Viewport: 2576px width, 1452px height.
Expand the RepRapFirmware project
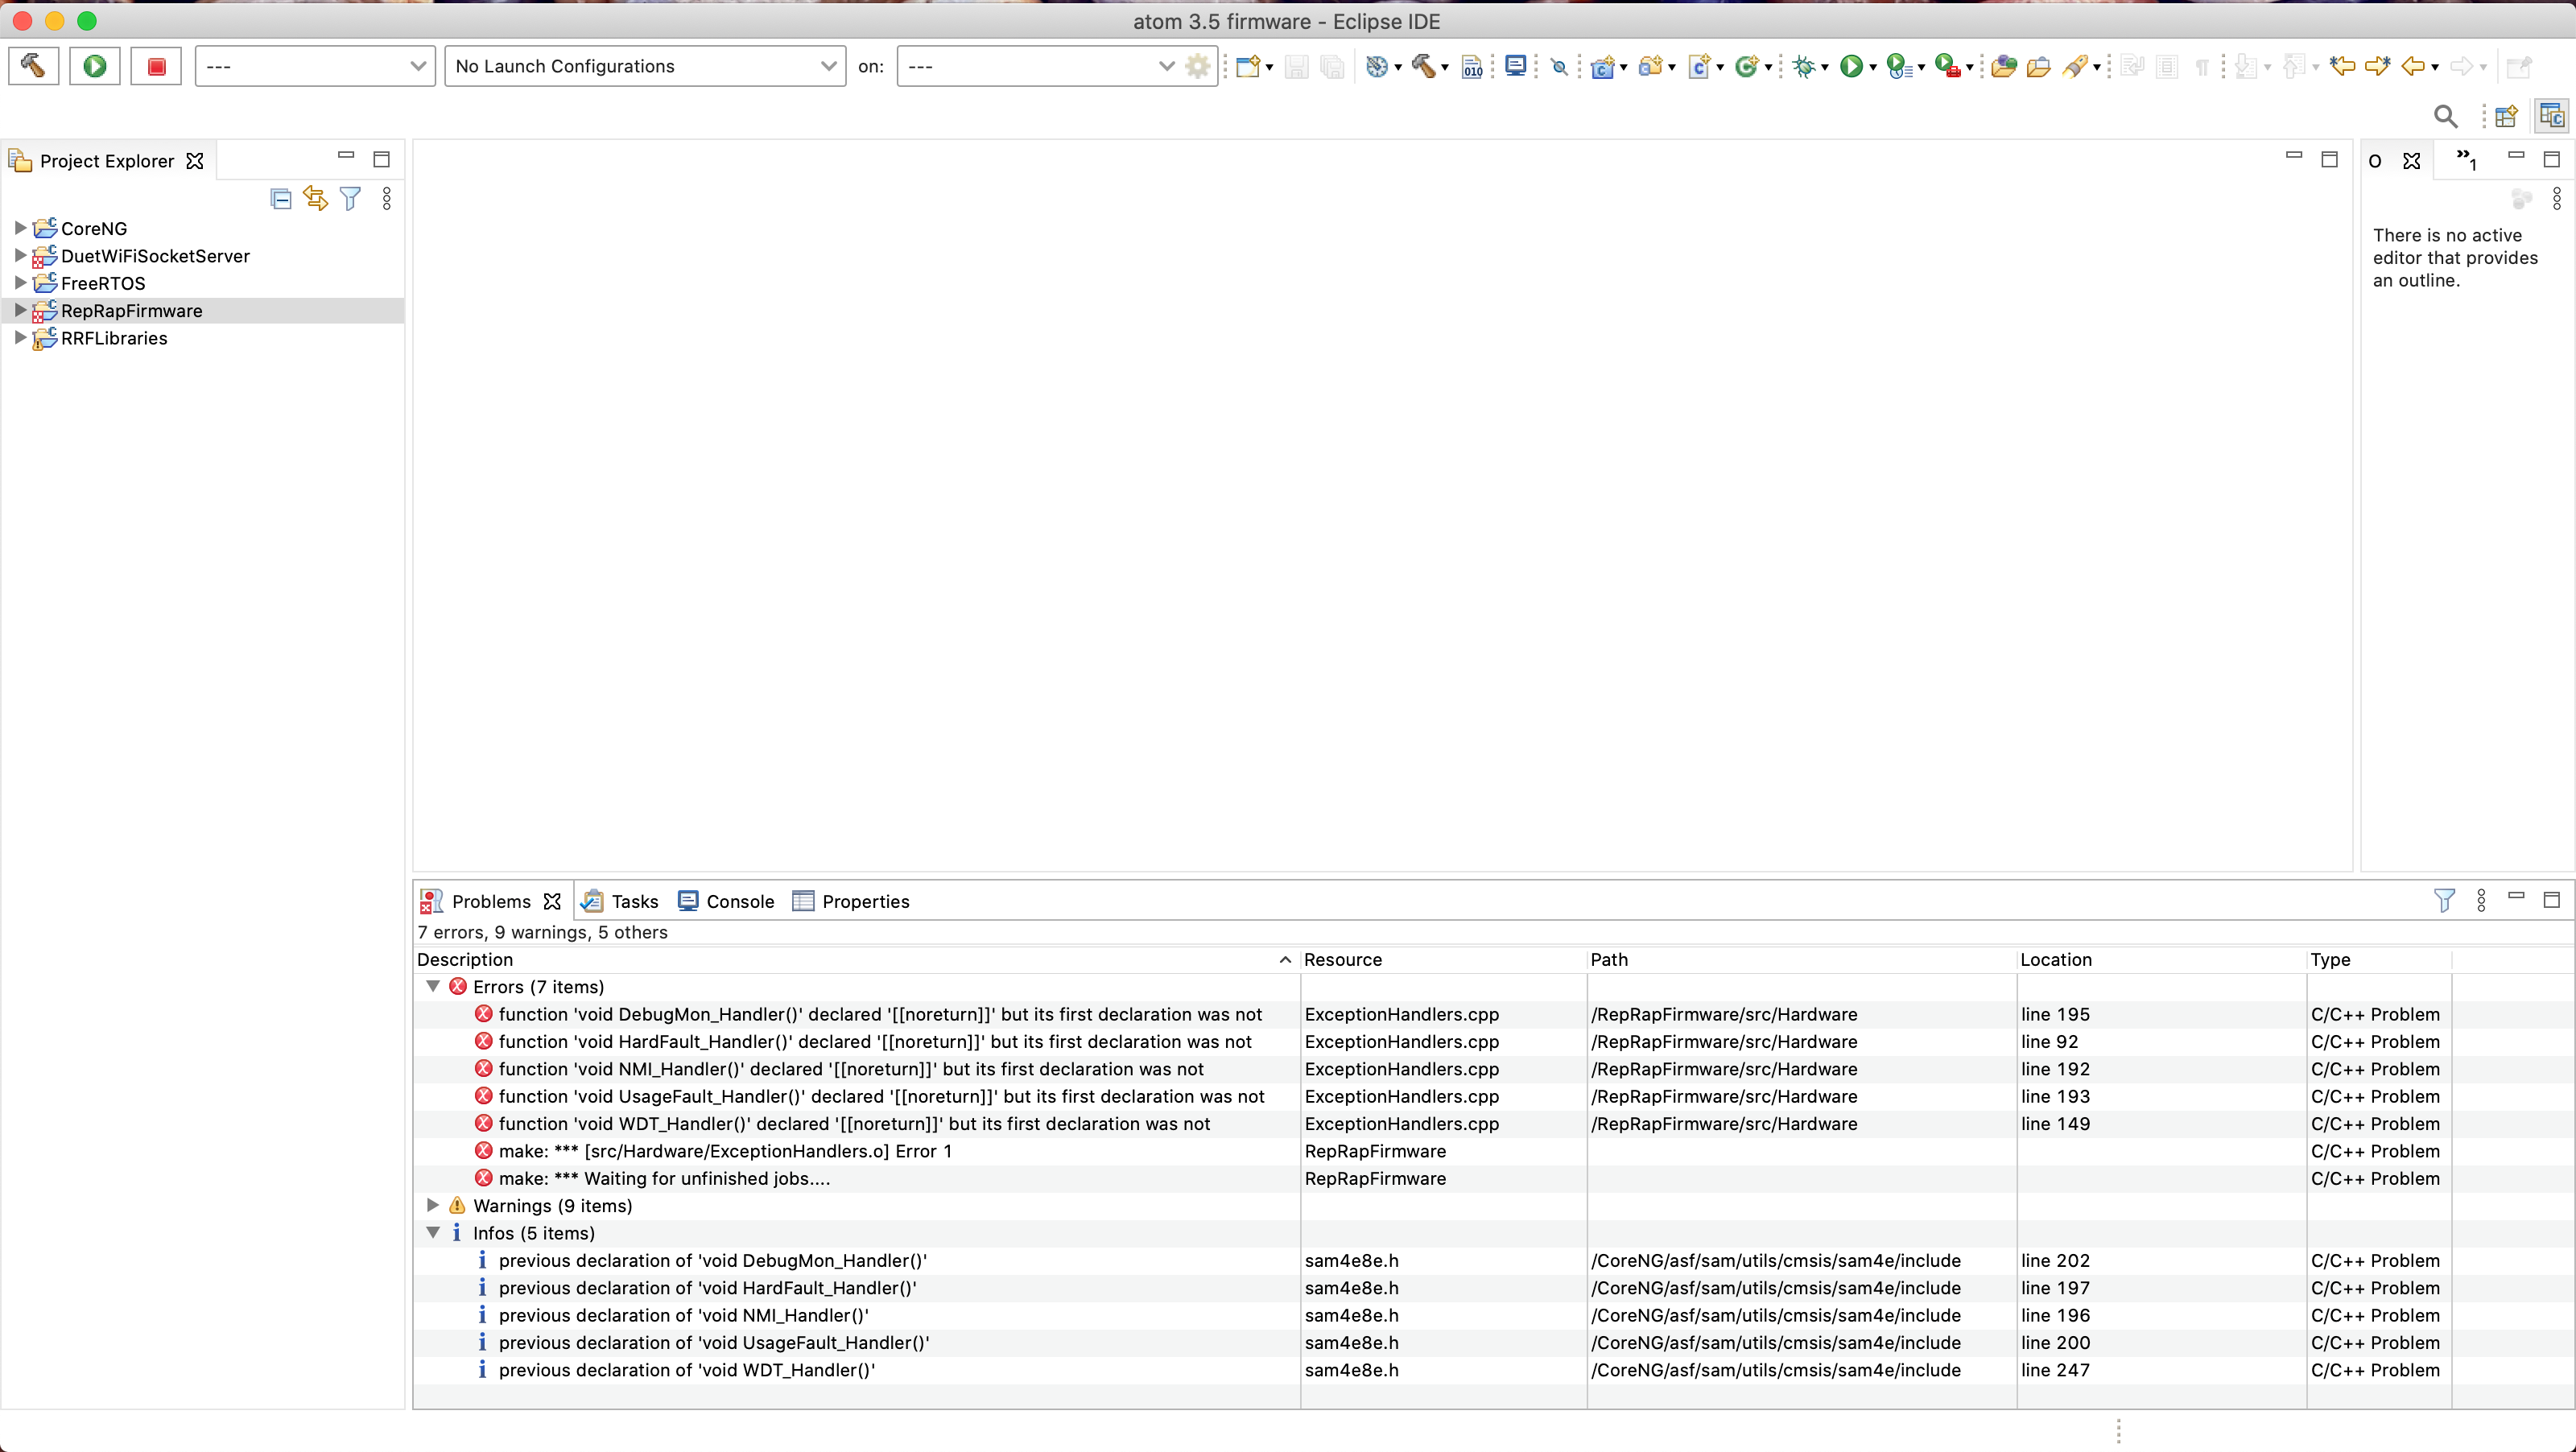click(x=20, y=310)
